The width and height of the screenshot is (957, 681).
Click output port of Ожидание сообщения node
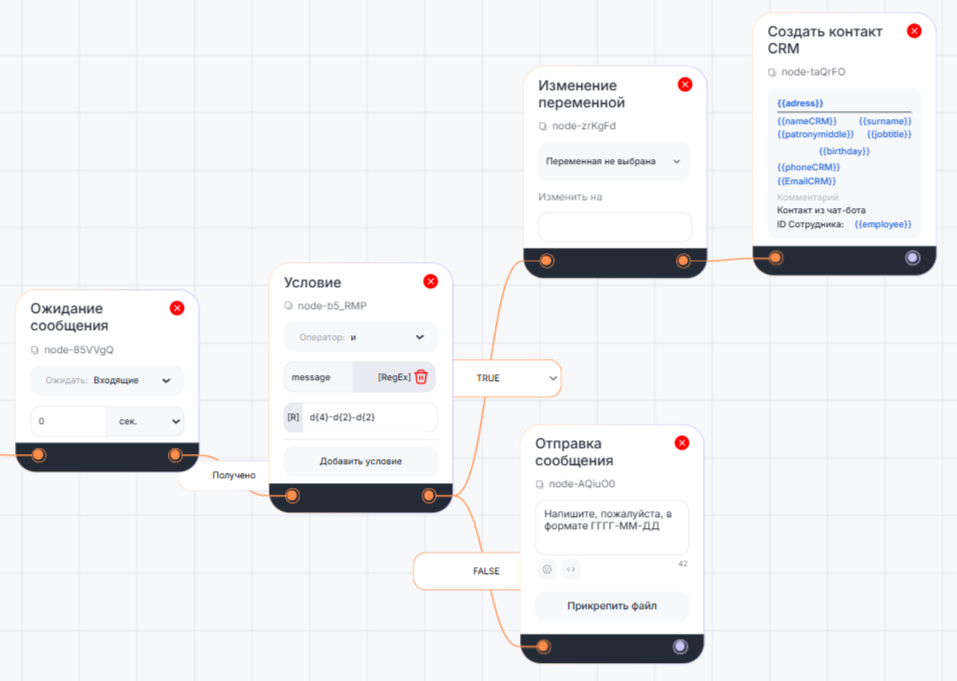pyautogui.click(x=176, y=455)
